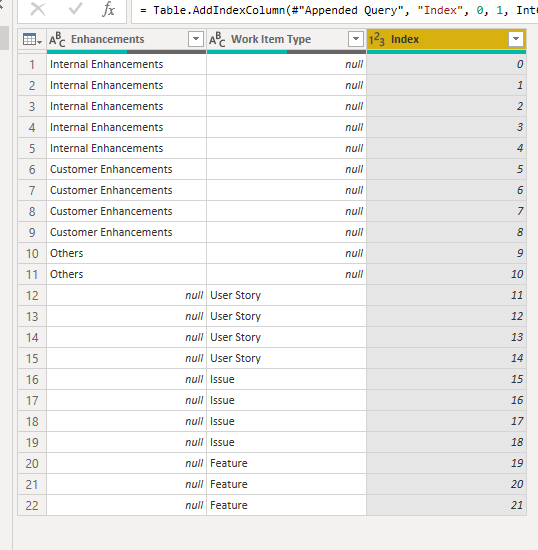
Task: Click Index value 13 cell
Action: [x=446, y=337]
